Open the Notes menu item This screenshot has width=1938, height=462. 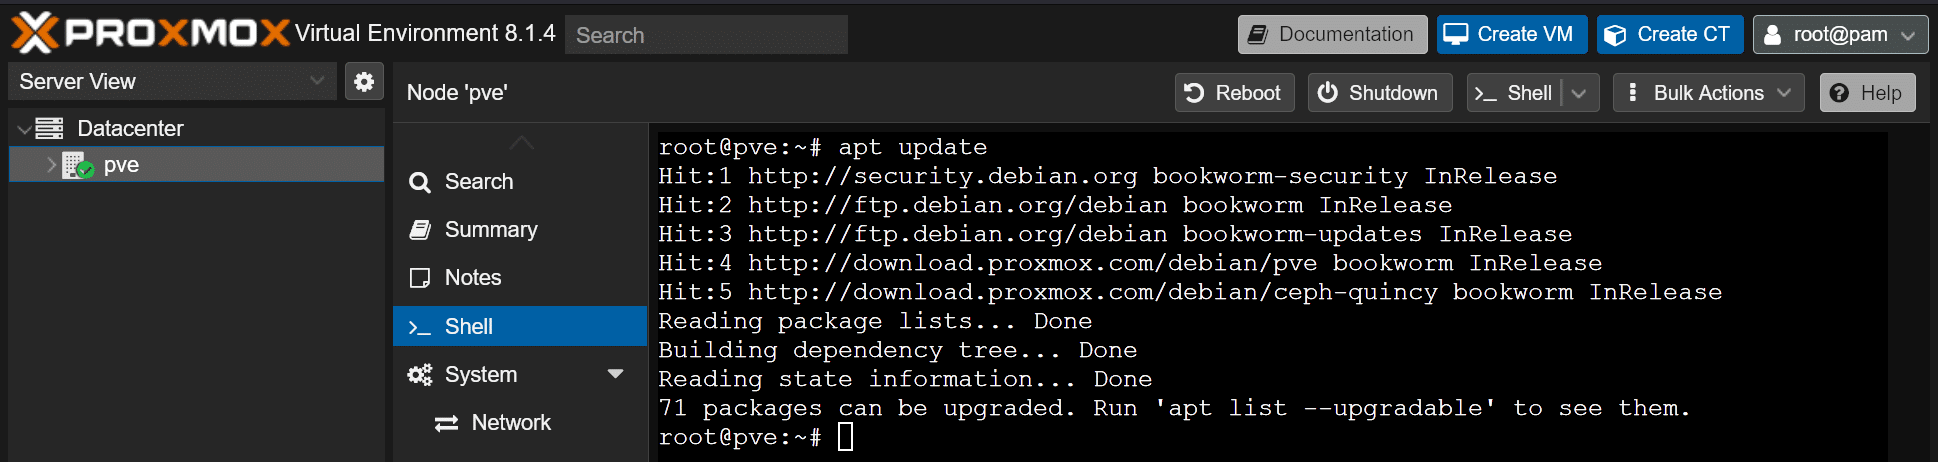(520, 278)
